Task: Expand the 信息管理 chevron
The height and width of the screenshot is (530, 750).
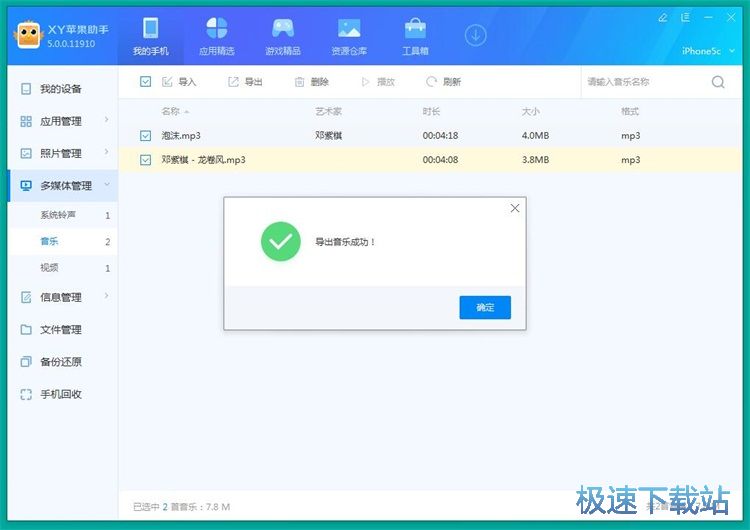Action: (106, 296)
